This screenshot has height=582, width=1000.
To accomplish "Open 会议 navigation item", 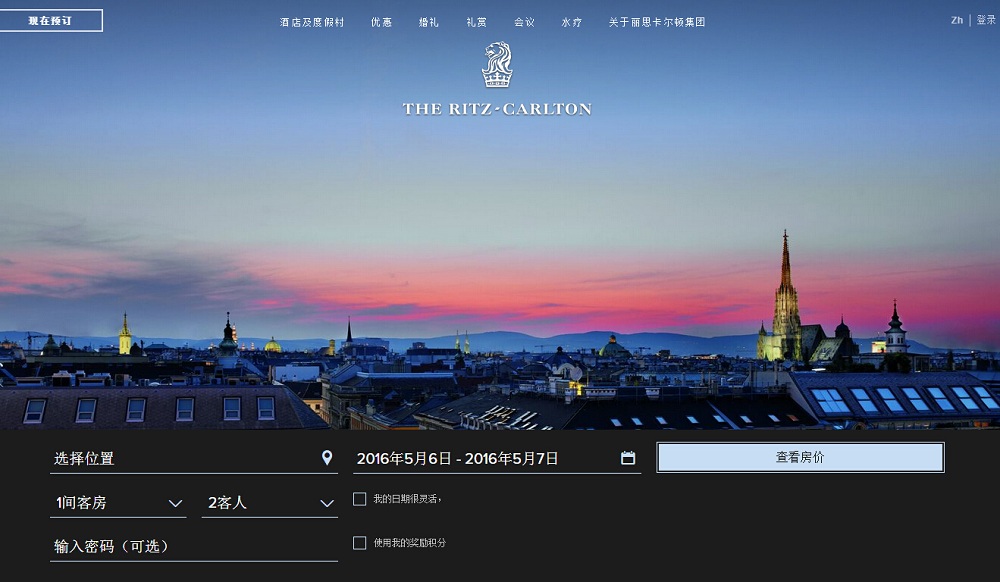I will tap(524, 22).
